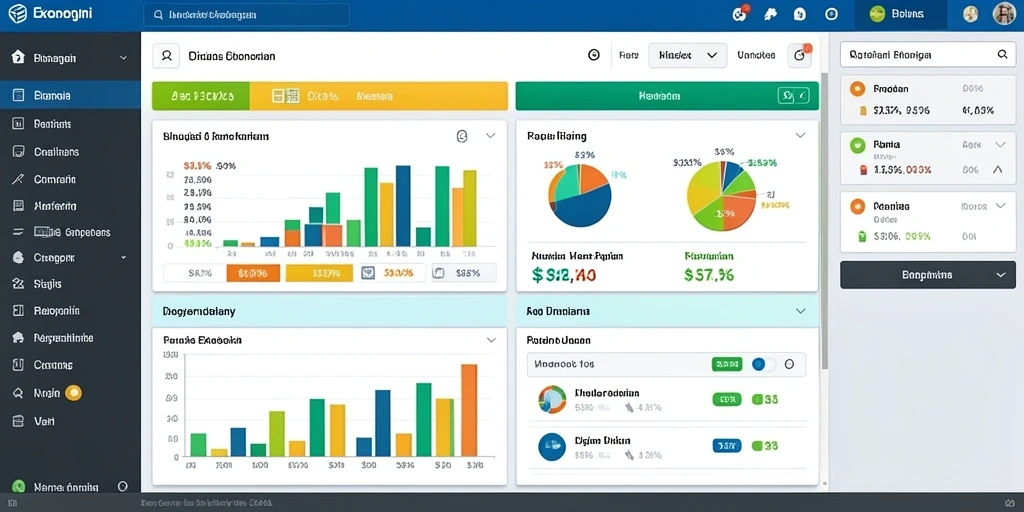Open the notification icon with red badge

coord(740,14)
